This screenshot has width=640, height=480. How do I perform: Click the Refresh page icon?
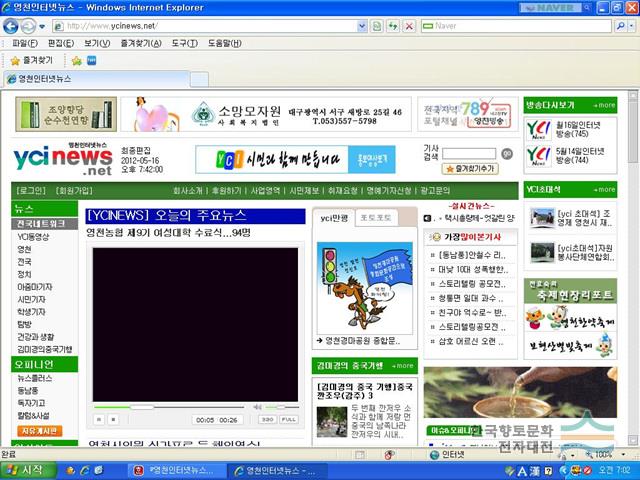tap(393, 27)
